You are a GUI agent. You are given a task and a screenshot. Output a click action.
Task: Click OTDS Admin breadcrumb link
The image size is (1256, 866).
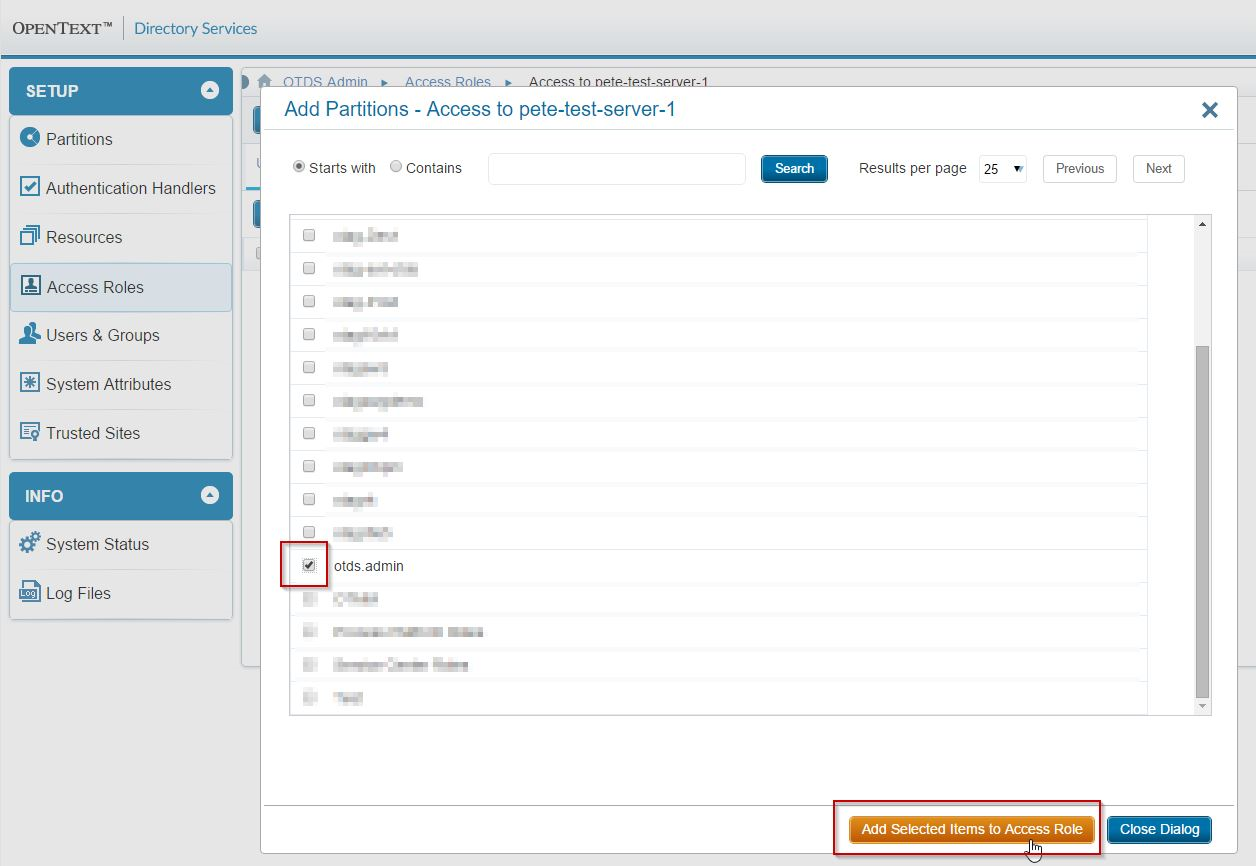click(x=325, y=82)
